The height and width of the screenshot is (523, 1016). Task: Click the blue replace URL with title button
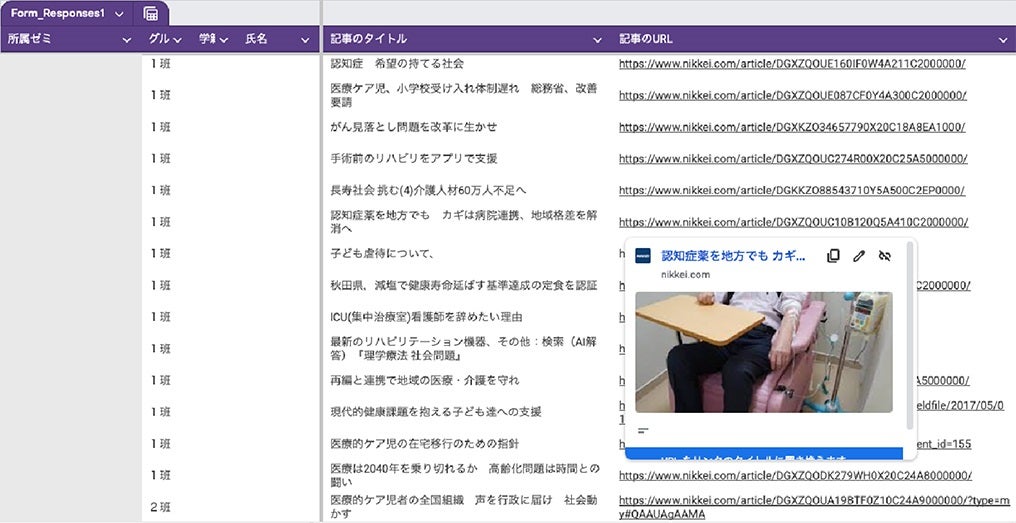coord(763,455)
